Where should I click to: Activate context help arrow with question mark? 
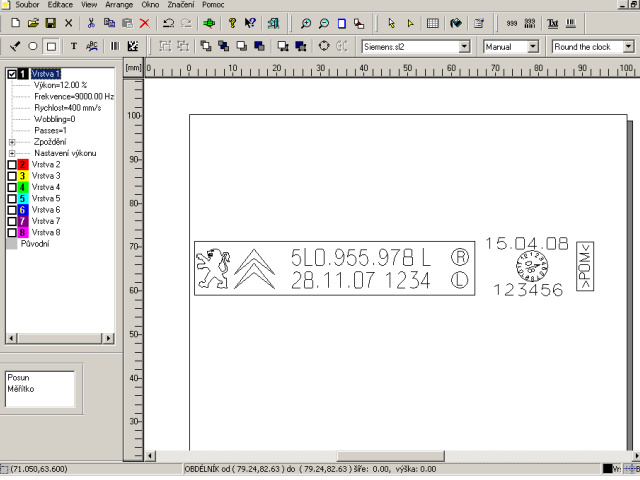(x=250, y=23)
